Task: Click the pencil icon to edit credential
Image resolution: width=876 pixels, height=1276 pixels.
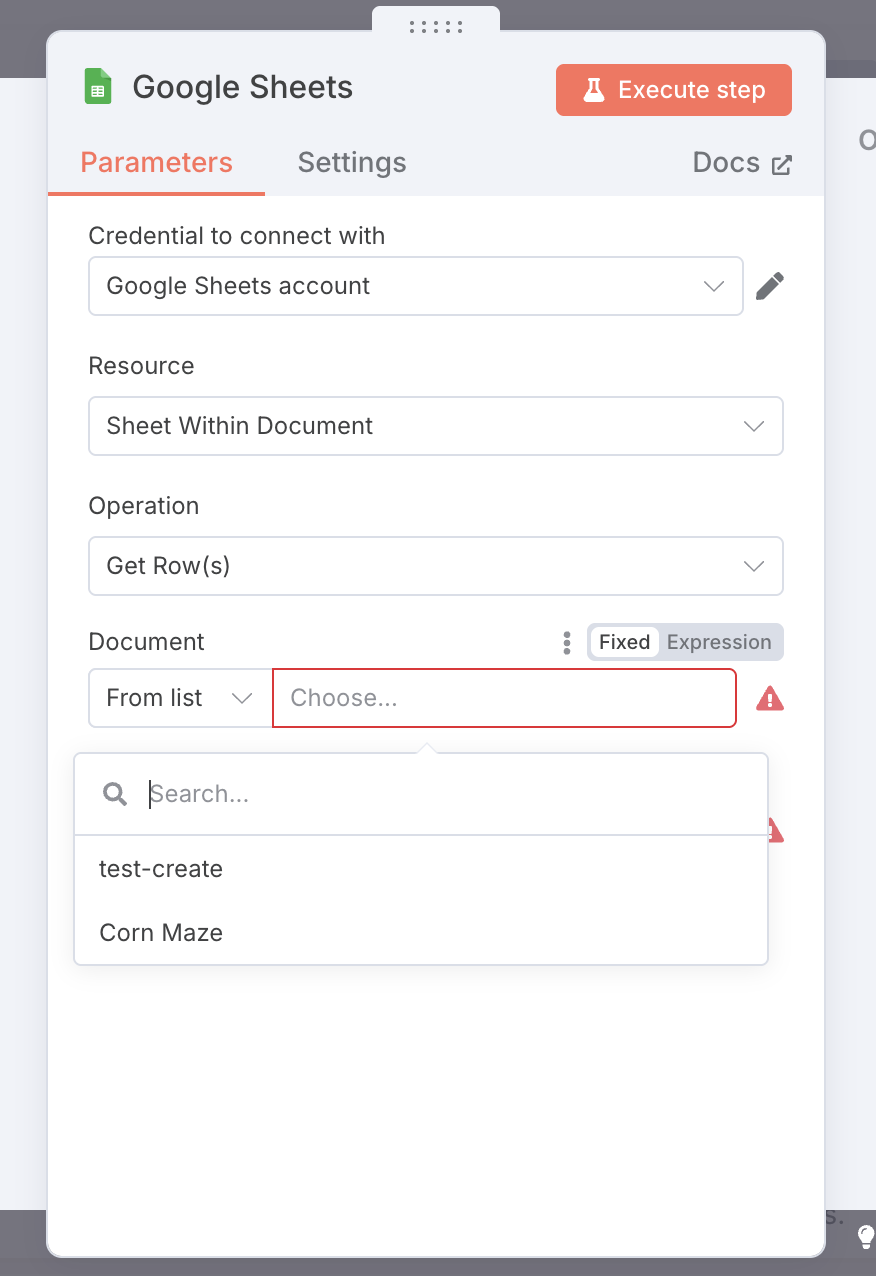Action: (x=769, y=286)
